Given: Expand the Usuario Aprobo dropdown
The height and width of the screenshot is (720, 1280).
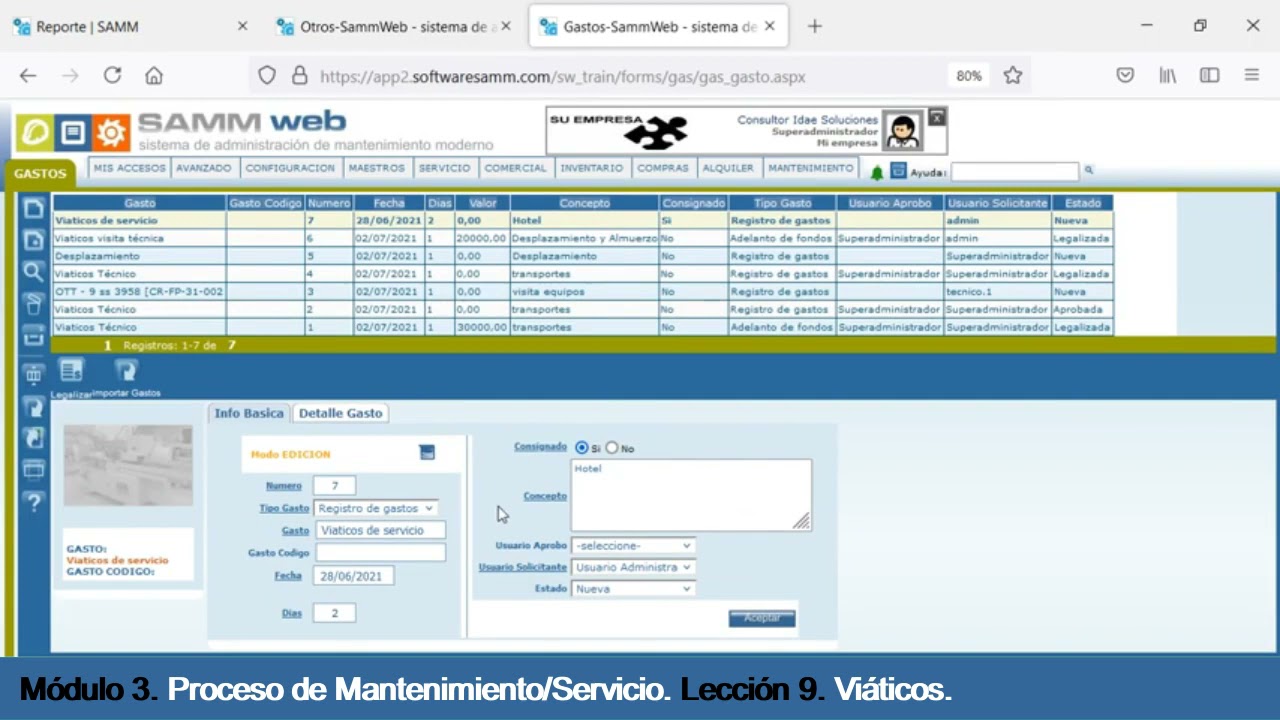Looking at the screenshot, I should (x=633, y=546).
